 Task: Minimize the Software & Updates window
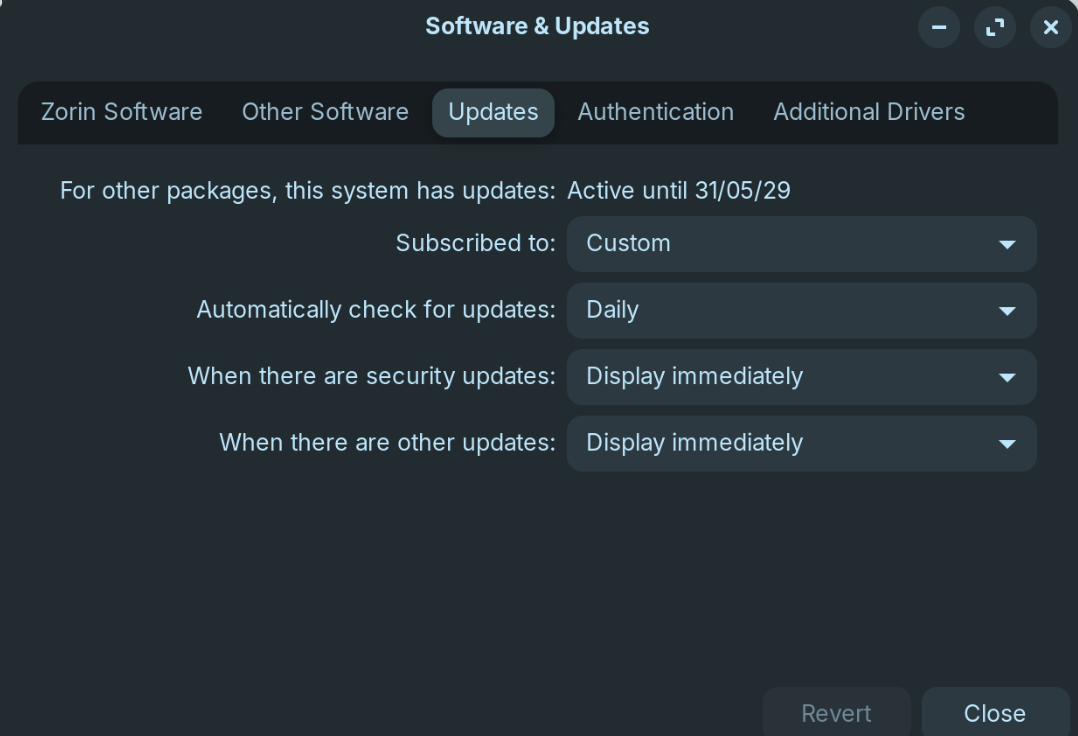(938, 28)
